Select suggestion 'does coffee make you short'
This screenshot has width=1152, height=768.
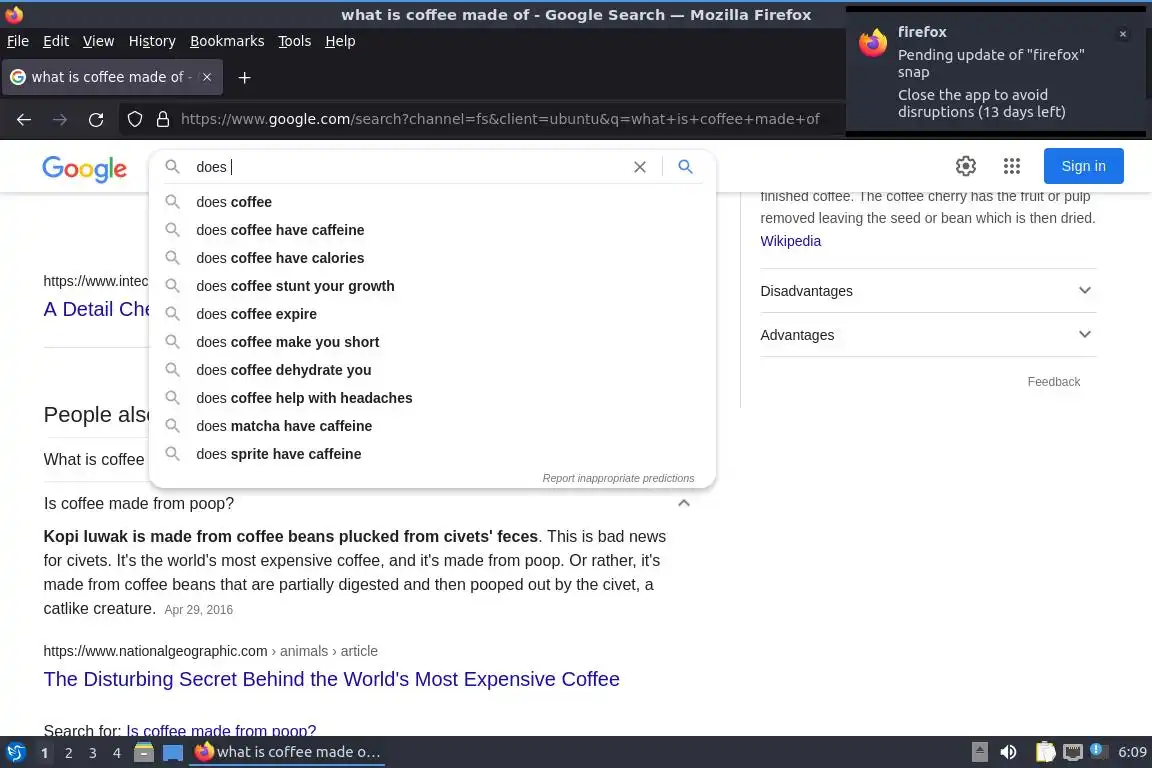pos(432,342)
